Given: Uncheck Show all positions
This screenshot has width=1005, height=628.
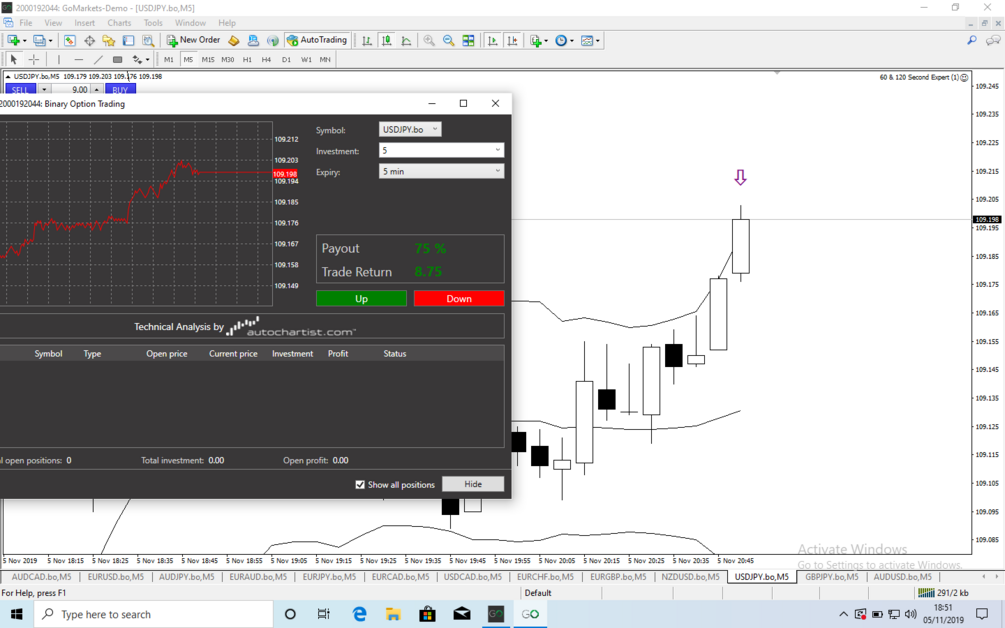Looking at the screenshot, I should pos(360,484).
